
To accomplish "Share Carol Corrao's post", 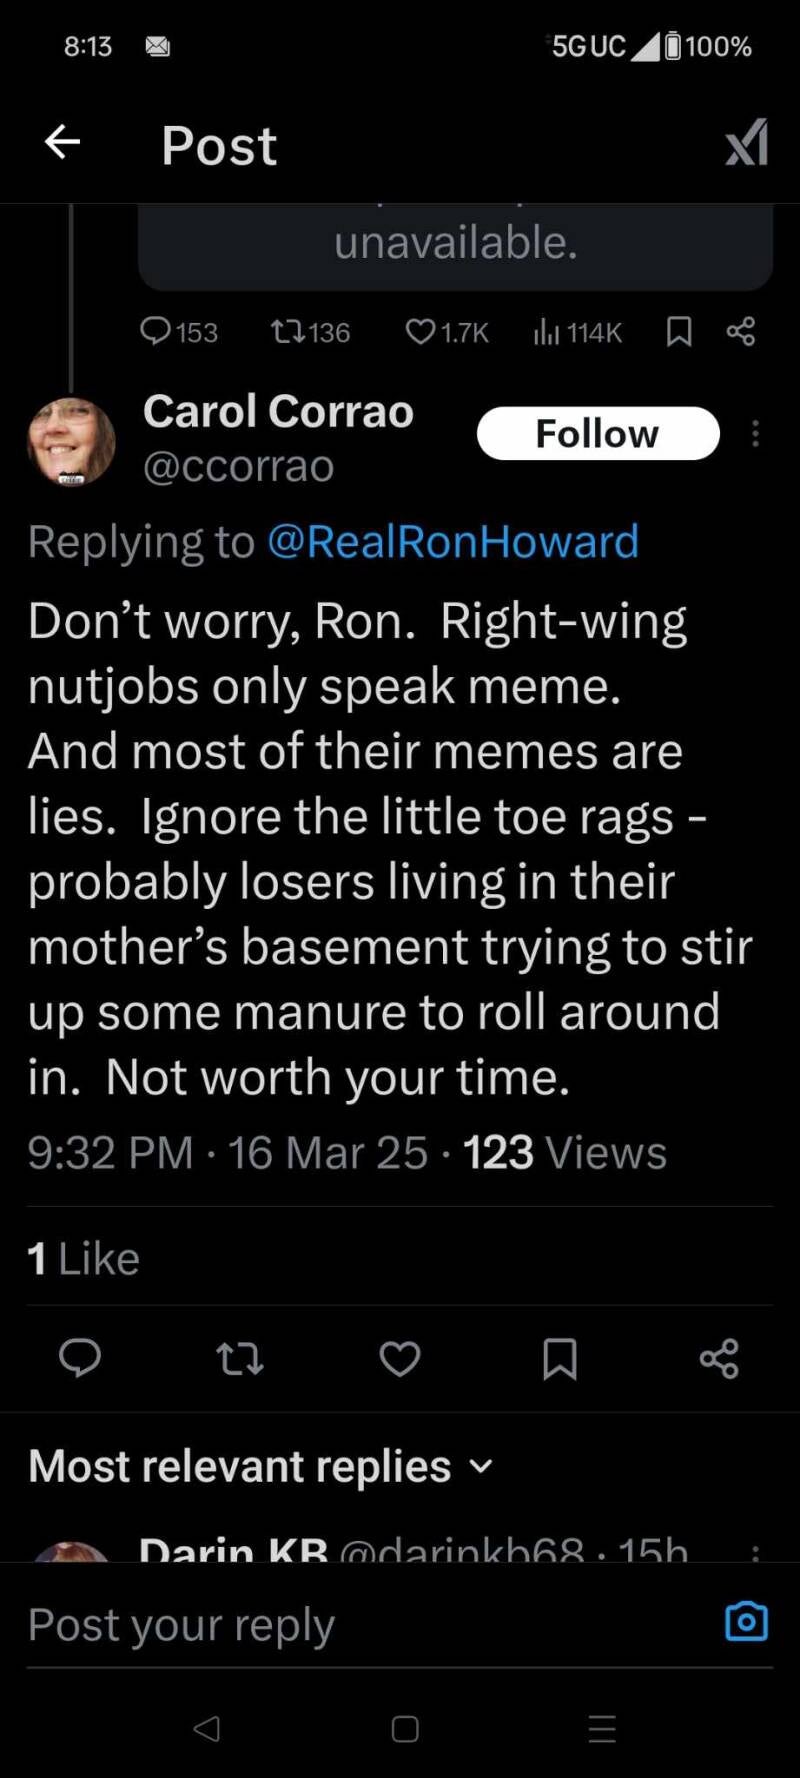I will [x=719, y=1358].
